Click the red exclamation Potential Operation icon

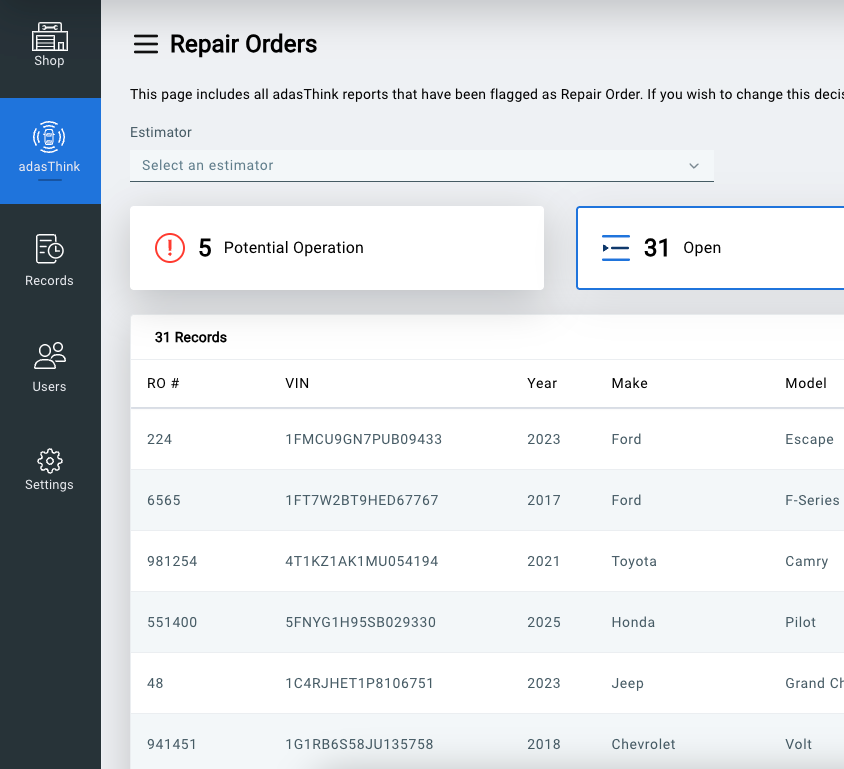tap(170, 248)
